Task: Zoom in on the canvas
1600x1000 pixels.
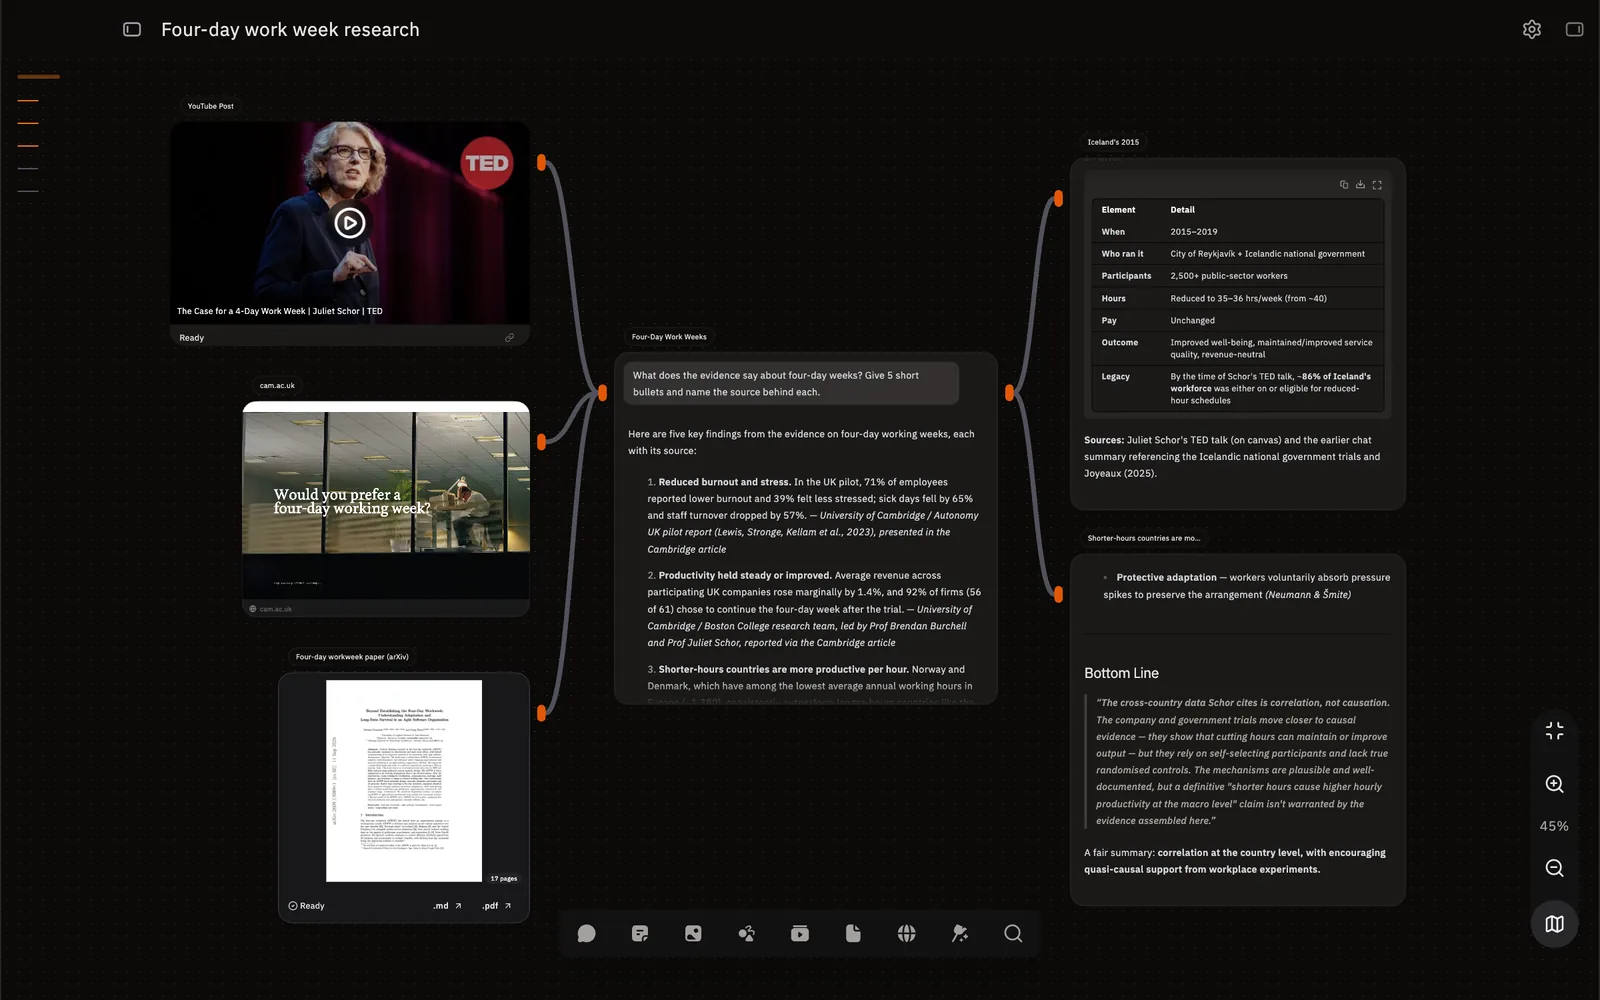Action: click(x=1554, y=784)
